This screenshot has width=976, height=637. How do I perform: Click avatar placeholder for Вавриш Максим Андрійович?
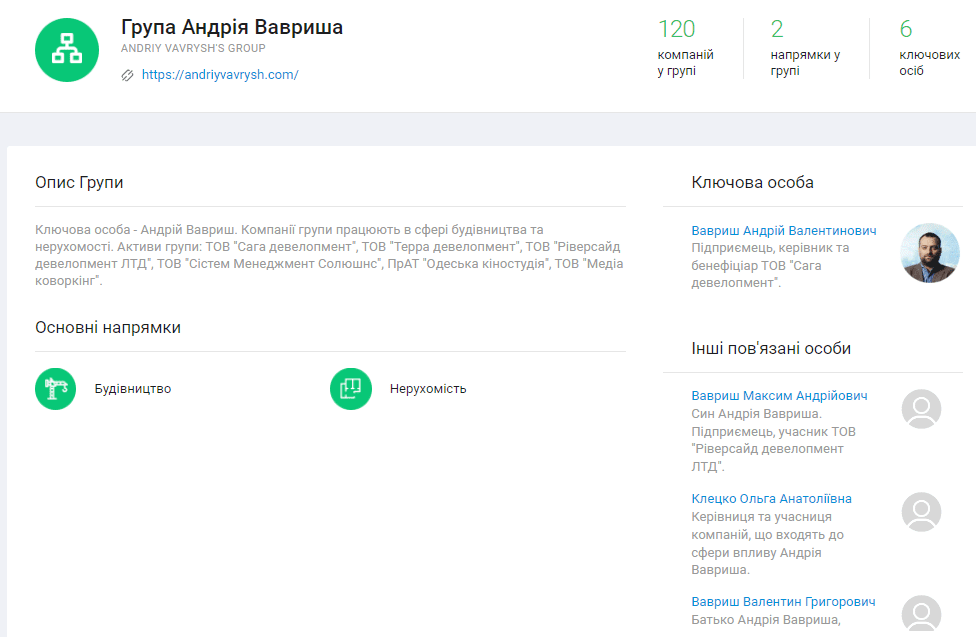tap(921, 409)
